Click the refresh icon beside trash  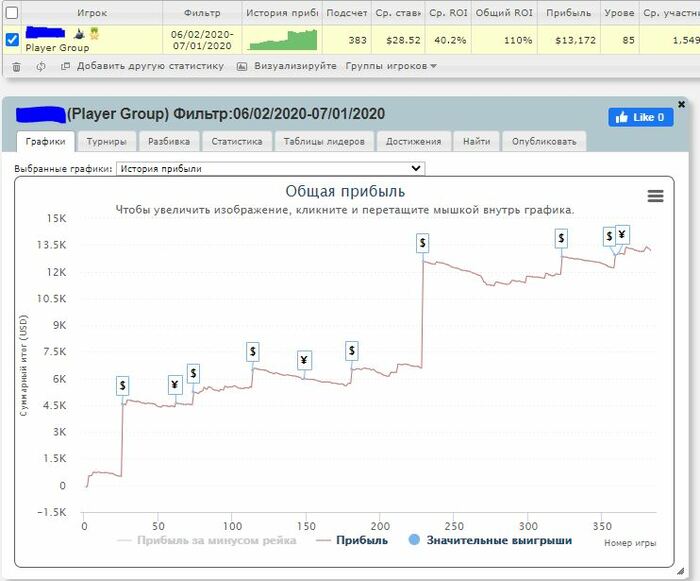pos(41,67)
